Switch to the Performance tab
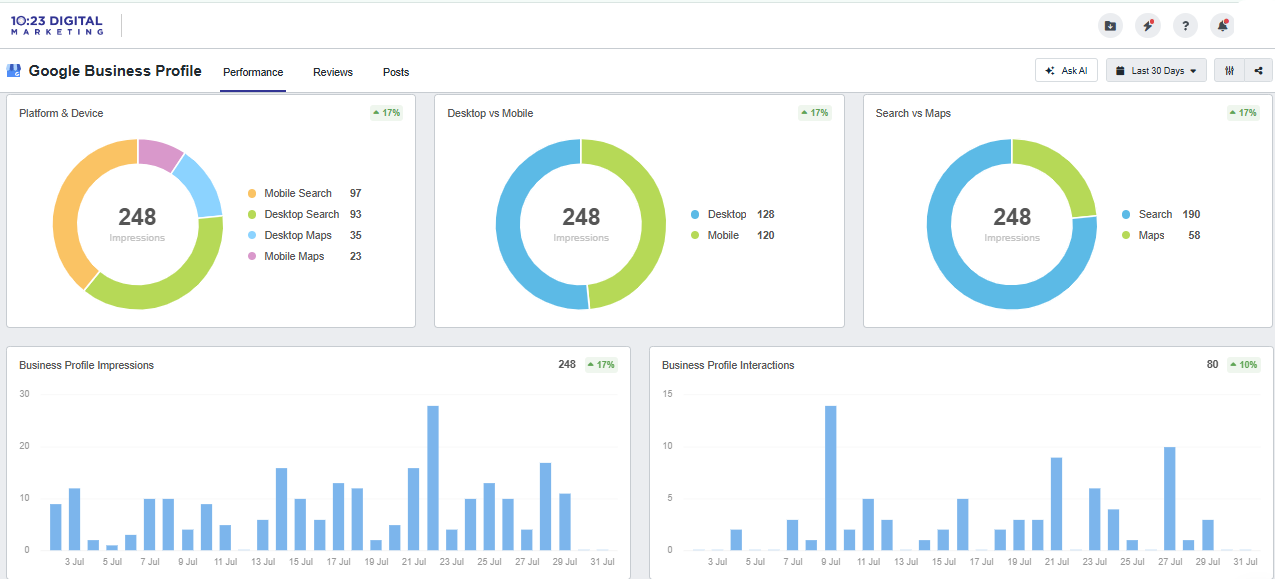 pyautogui.click(x=253, y=72)
